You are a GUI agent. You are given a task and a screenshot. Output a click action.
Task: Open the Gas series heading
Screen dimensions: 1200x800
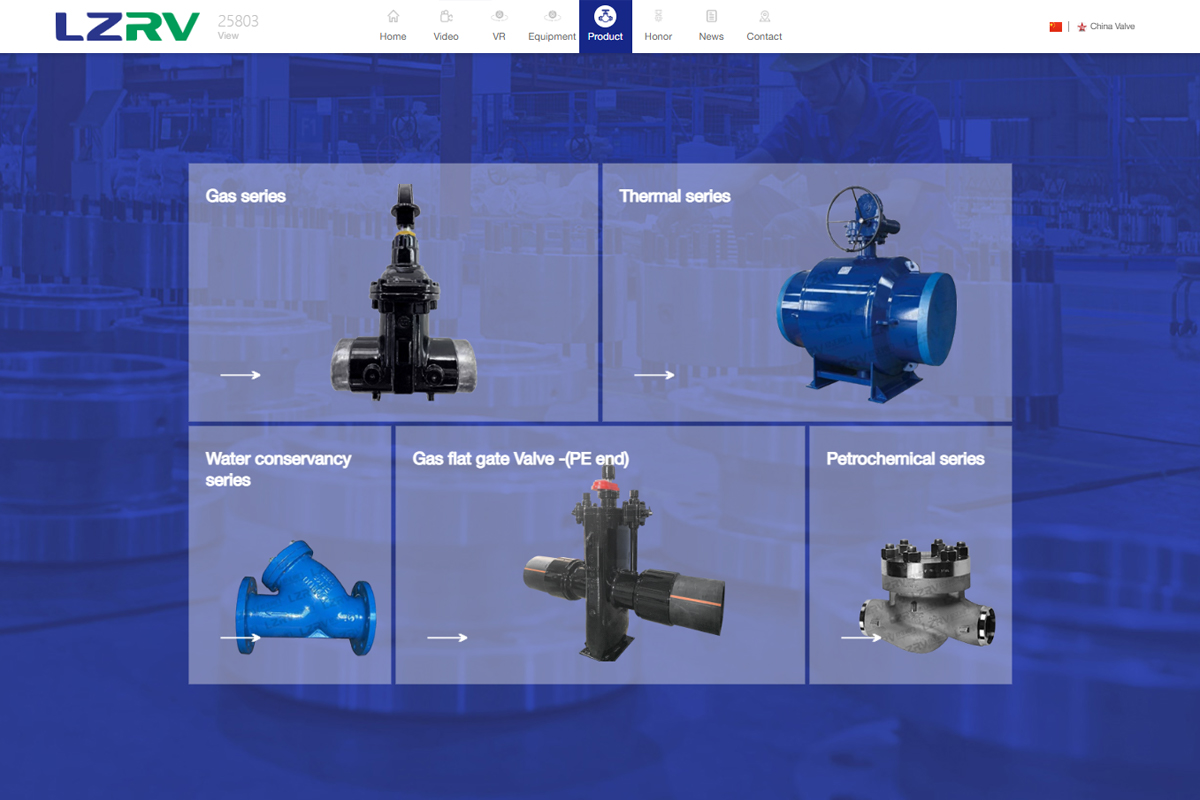(x=246, y=196)
